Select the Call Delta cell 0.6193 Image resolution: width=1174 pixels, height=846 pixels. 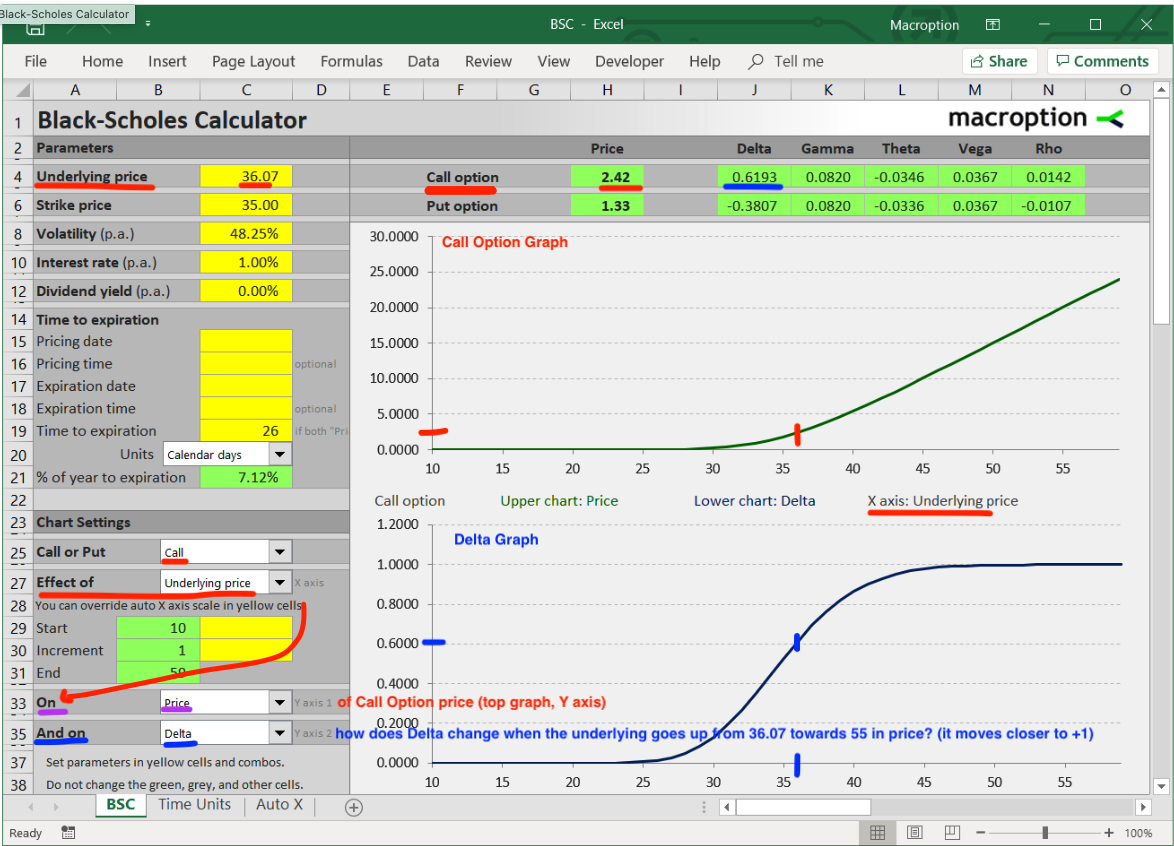tap(754, 177)
